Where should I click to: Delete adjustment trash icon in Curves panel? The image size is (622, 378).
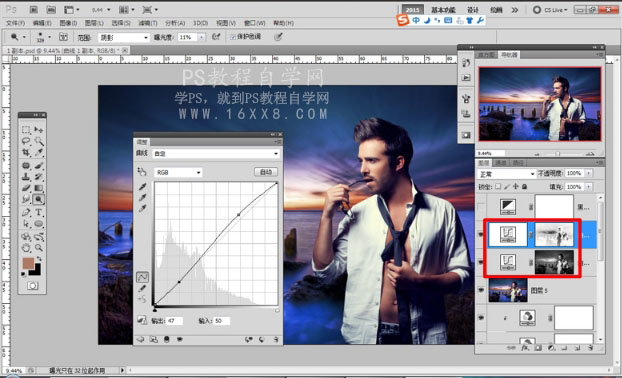[275, 340]
